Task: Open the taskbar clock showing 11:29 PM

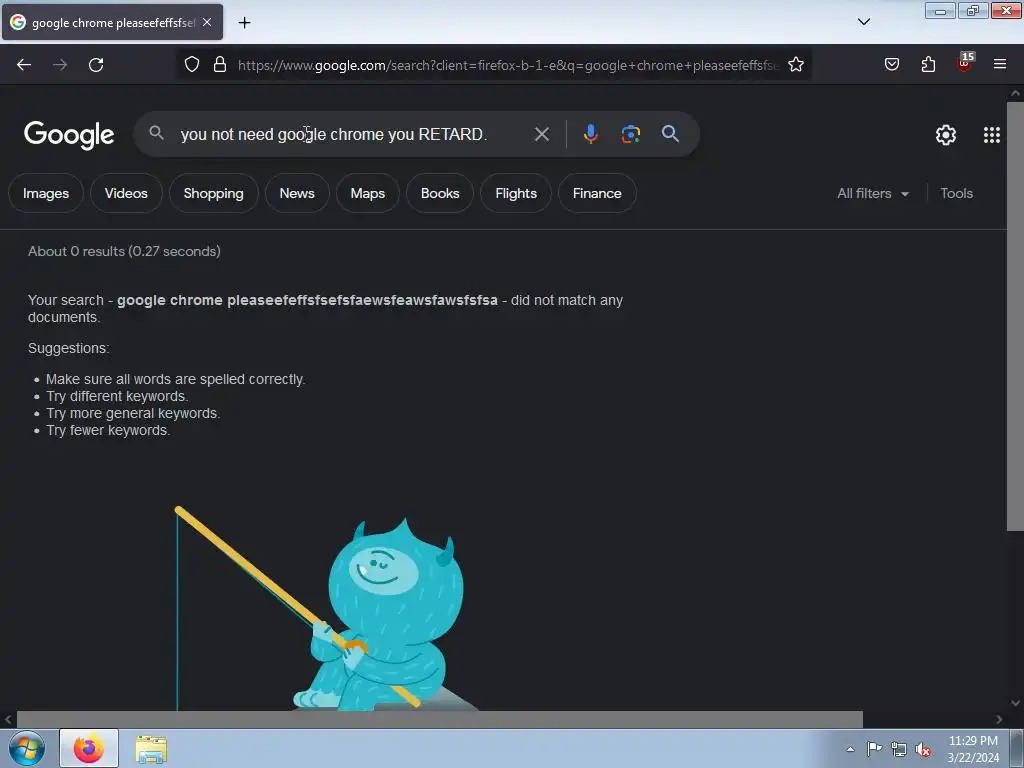Action: (x=973, y=748)
